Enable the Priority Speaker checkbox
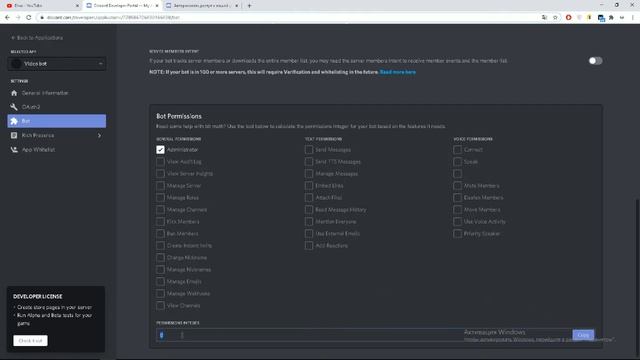The width and height of the screenshot is (640, 360). pyautogui.click(x=458, y=233)
